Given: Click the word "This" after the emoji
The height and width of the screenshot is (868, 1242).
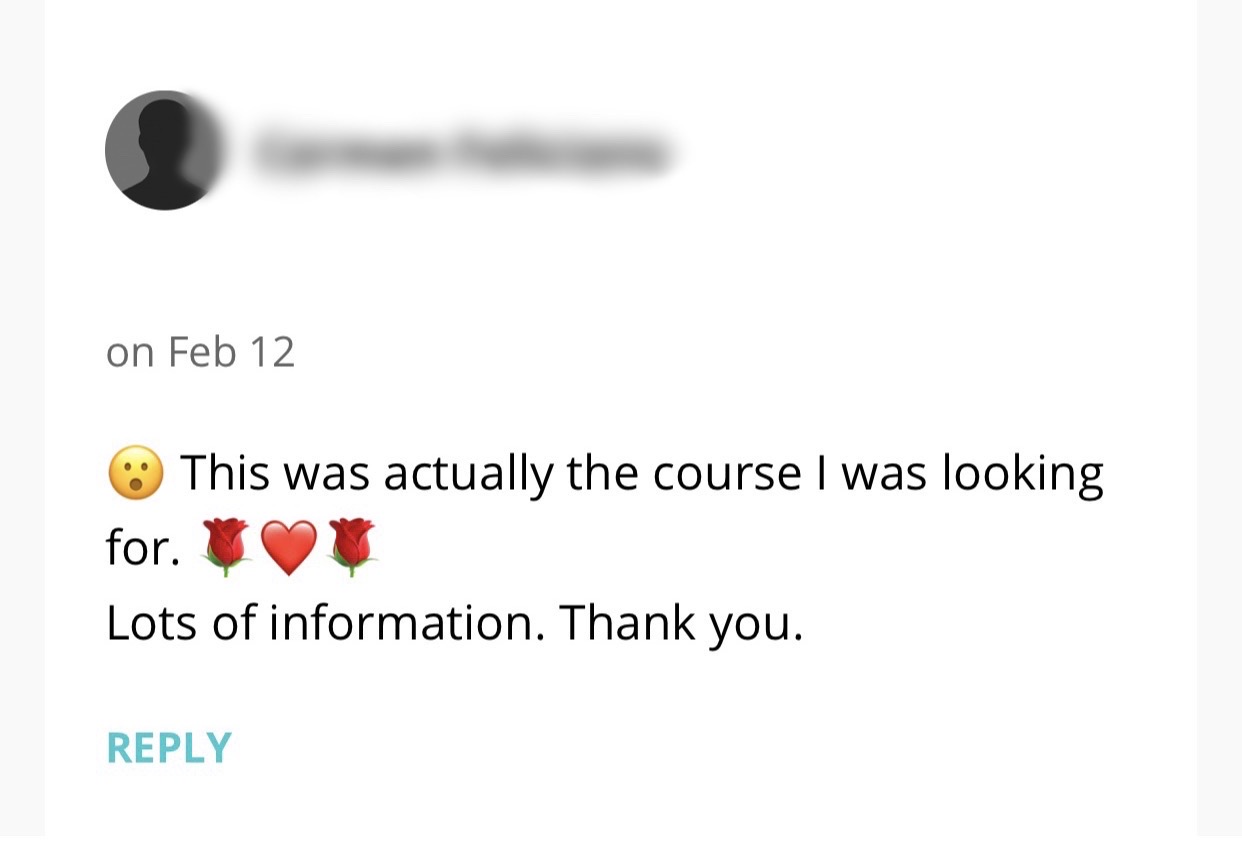Looking at the screenshot, I should (x=225, y=473).
